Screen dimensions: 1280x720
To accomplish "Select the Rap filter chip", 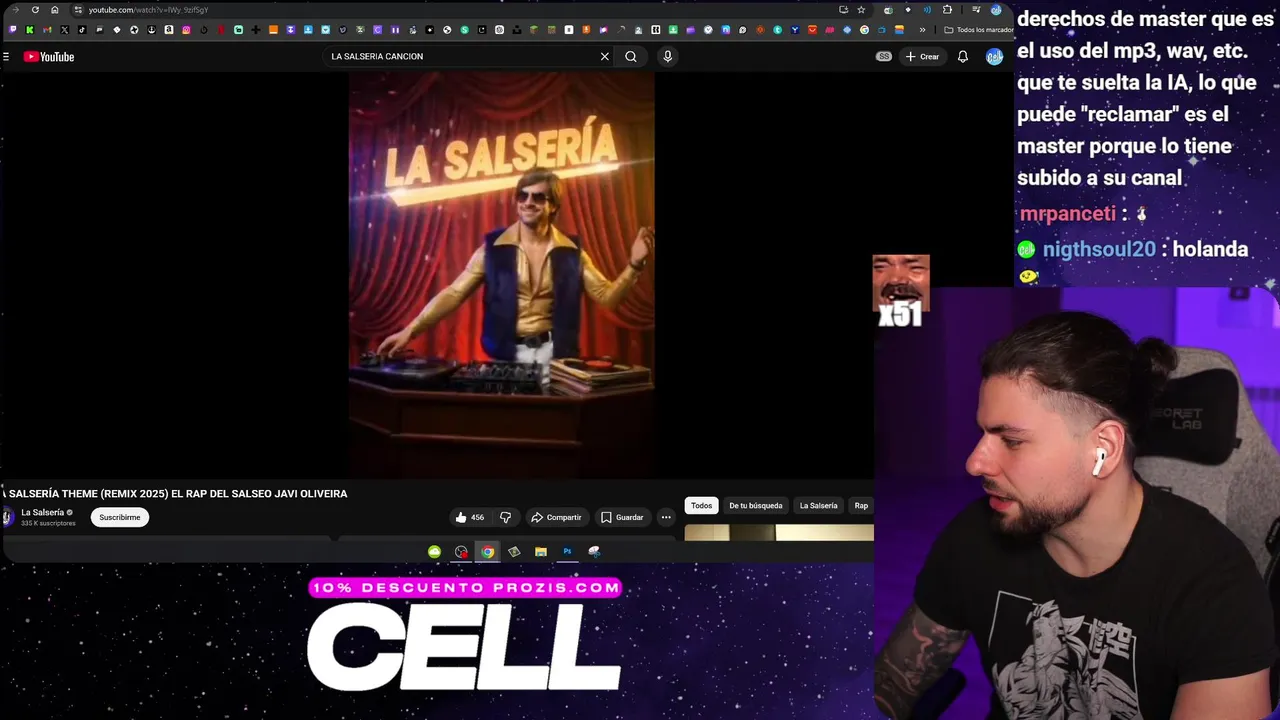I will [x=861, y=506].
